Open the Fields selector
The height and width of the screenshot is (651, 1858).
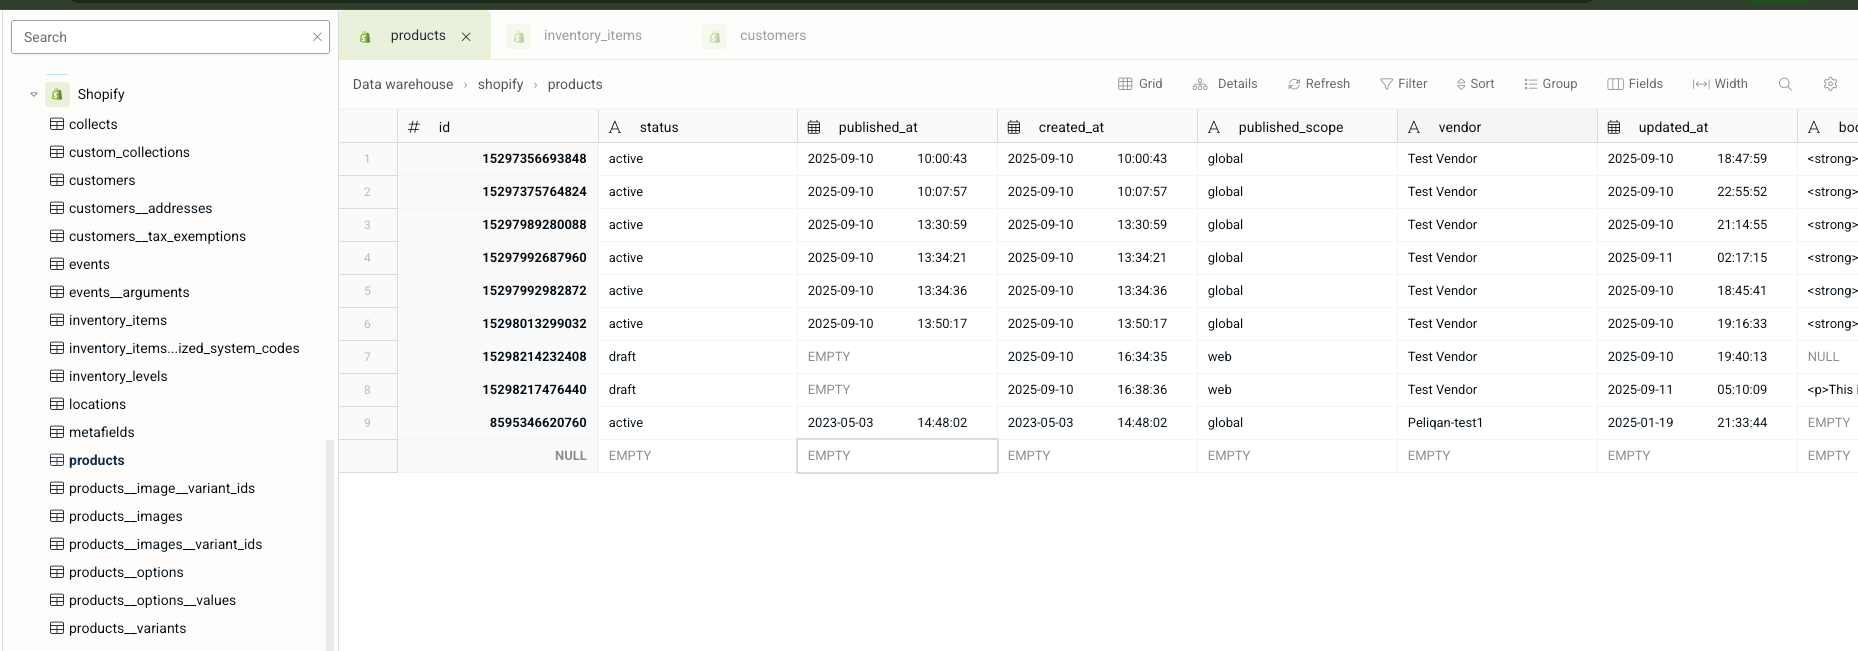pyautogui.click(x=1635, y=84)
